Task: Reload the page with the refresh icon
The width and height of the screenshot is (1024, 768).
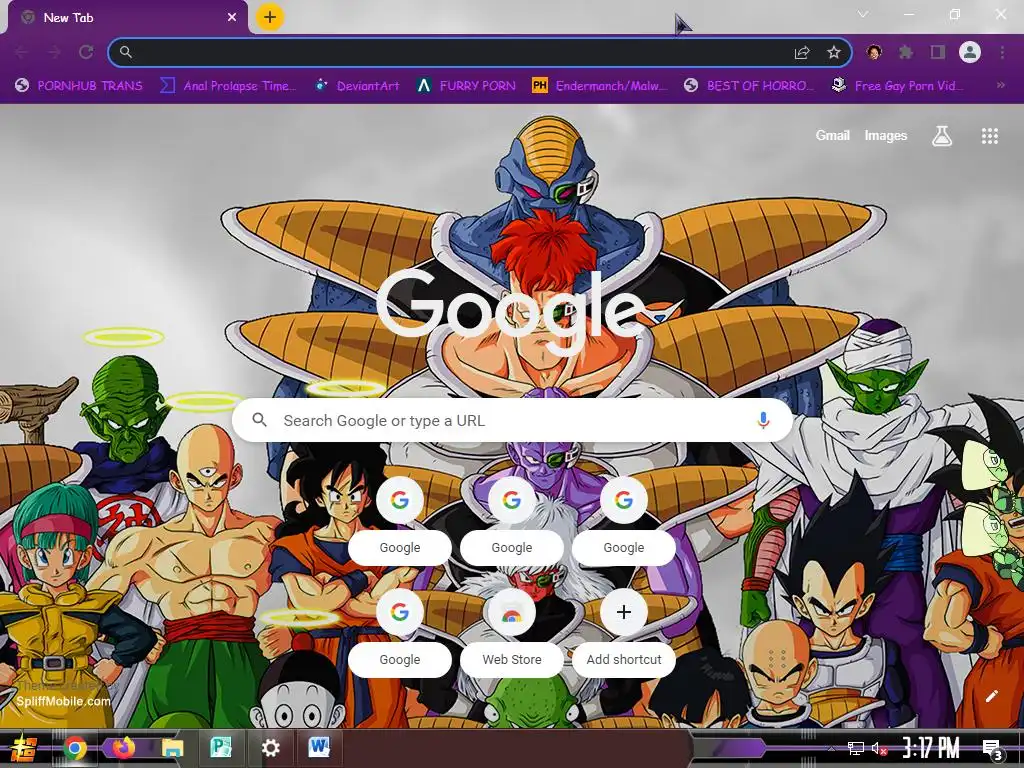Action: click(86, 52)
